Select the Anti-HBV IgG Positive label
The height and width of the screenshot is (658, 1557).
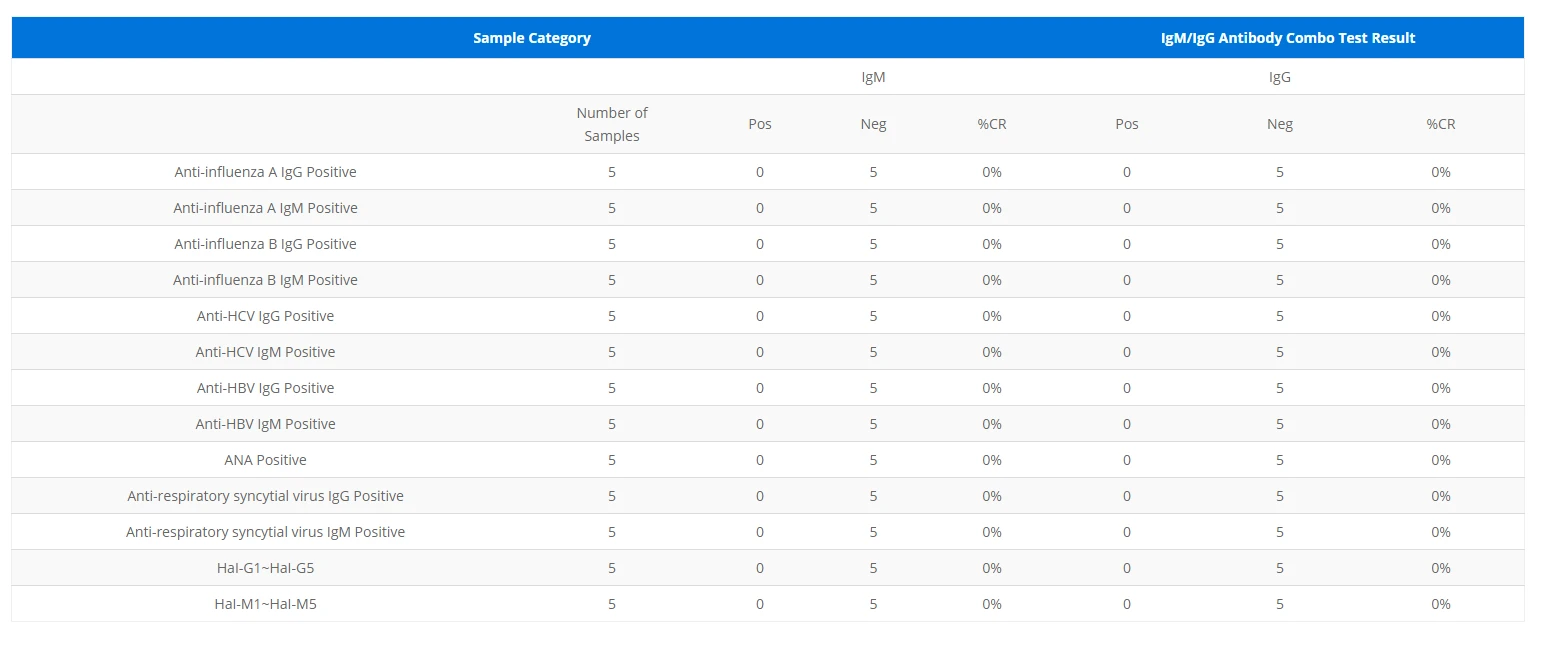[x=265, y=388]
